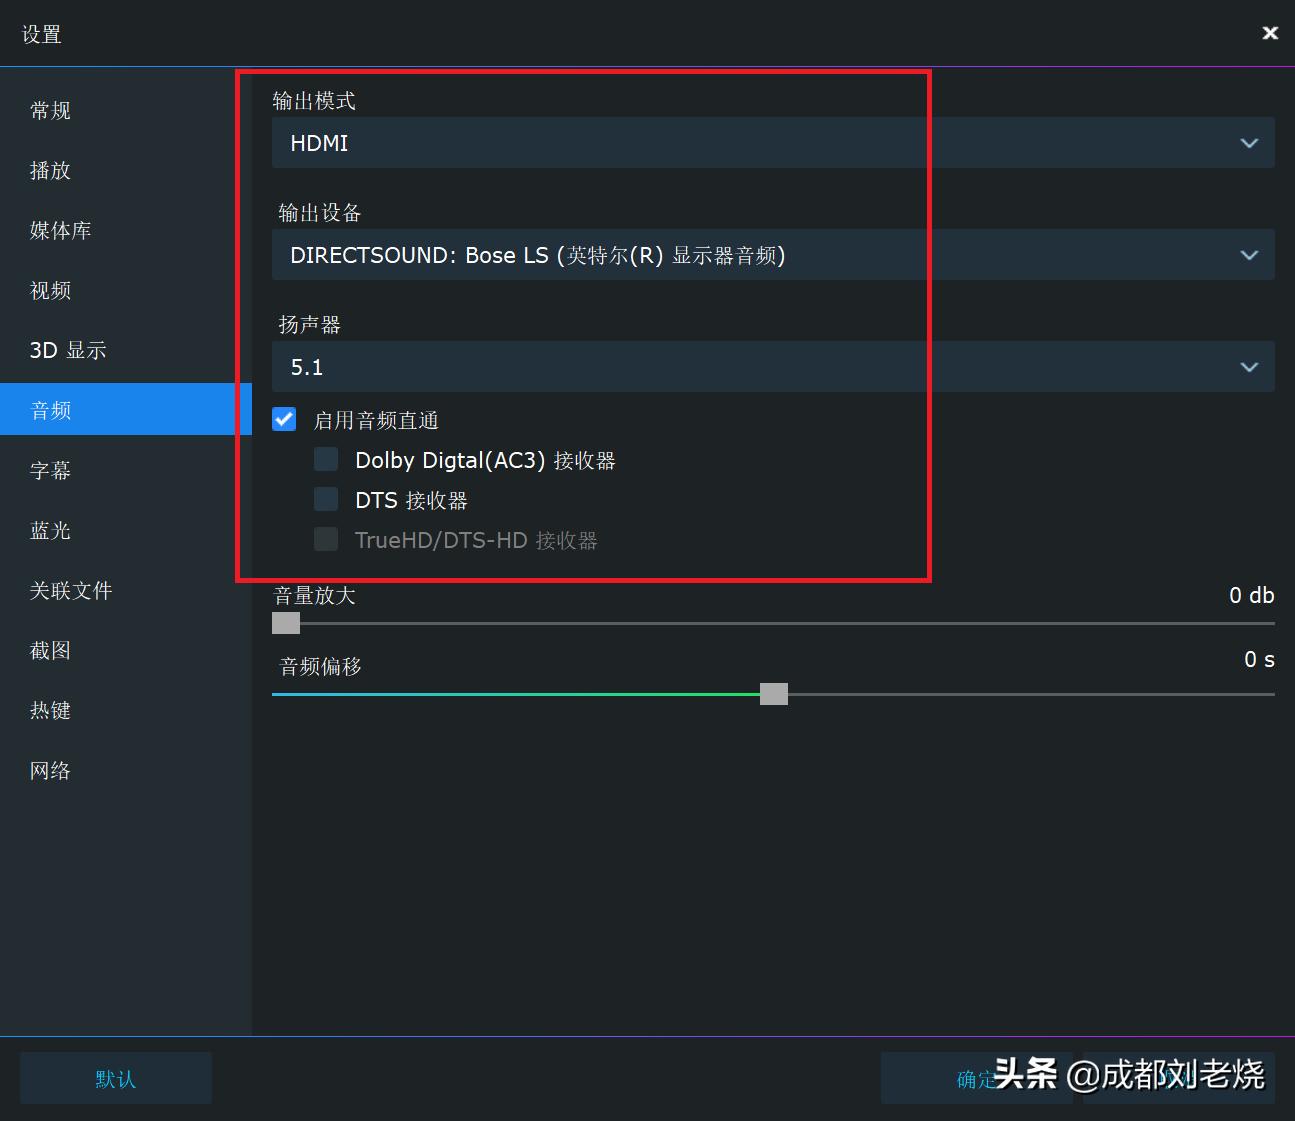Switch to the 热键 hotkey settings
1295x1121 pixels.
point(49,710)
